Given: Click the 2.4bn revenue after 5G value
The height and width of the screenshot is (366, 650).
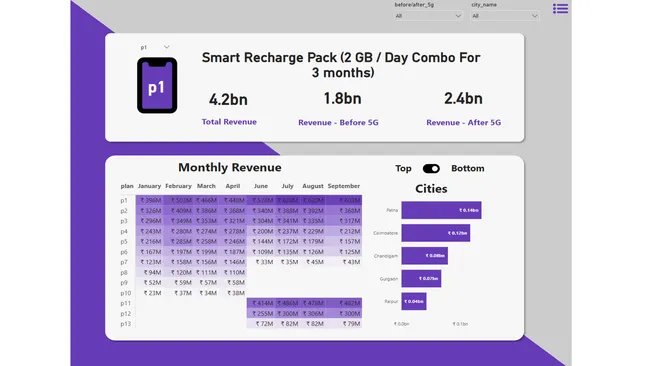Looking at the screenshot, I should [x=463, y=99].
